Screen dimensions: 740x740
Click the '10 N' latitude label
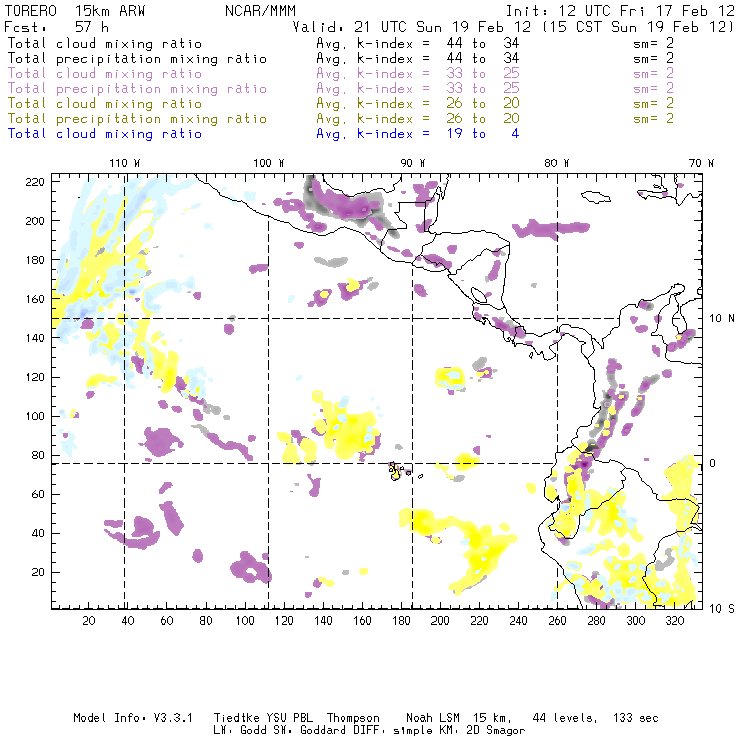click(722, 319)
